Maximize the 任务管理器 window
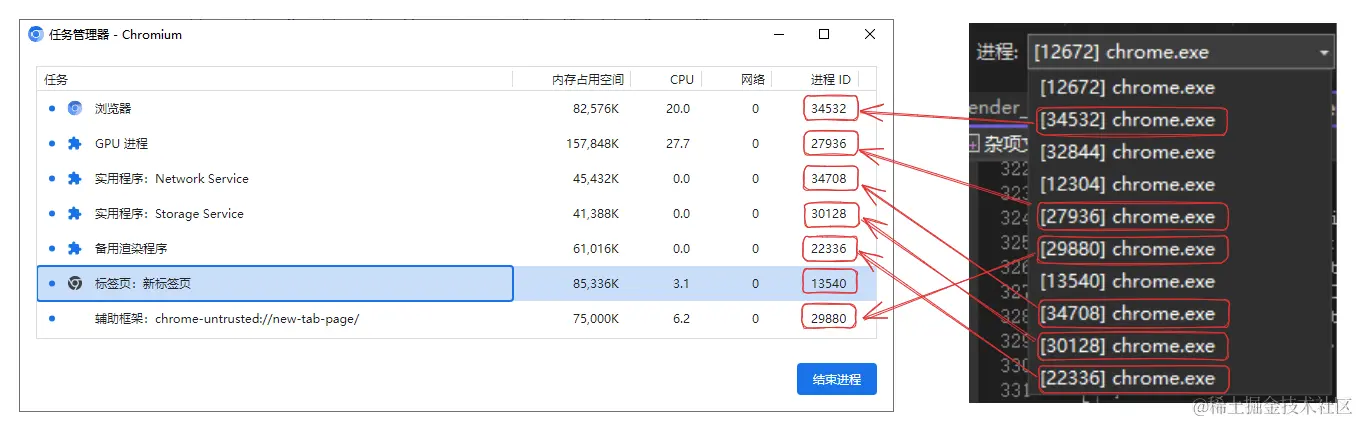The height and width of the screenshot is (423, 1359). pyautogui.click(x=824, y=34)
